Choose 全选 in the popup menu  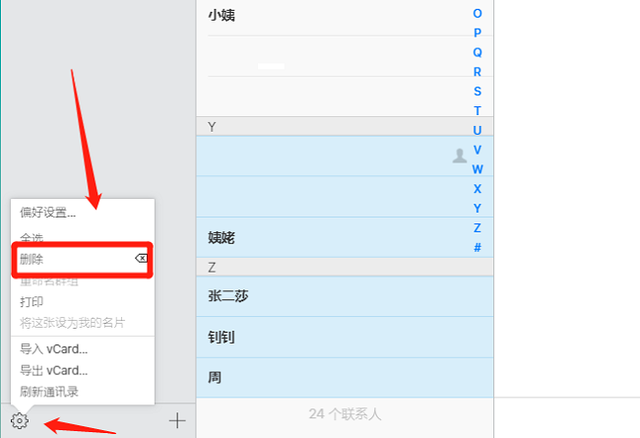point(31,237)
